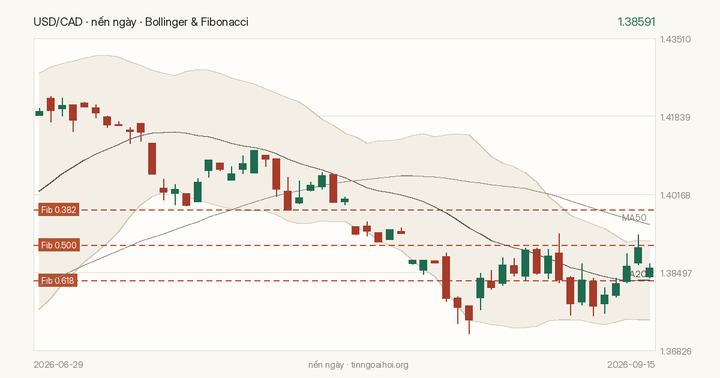Click the 1.40168 price axis label
The height and width of the screenshot is (378, 720).
[675, 195]
